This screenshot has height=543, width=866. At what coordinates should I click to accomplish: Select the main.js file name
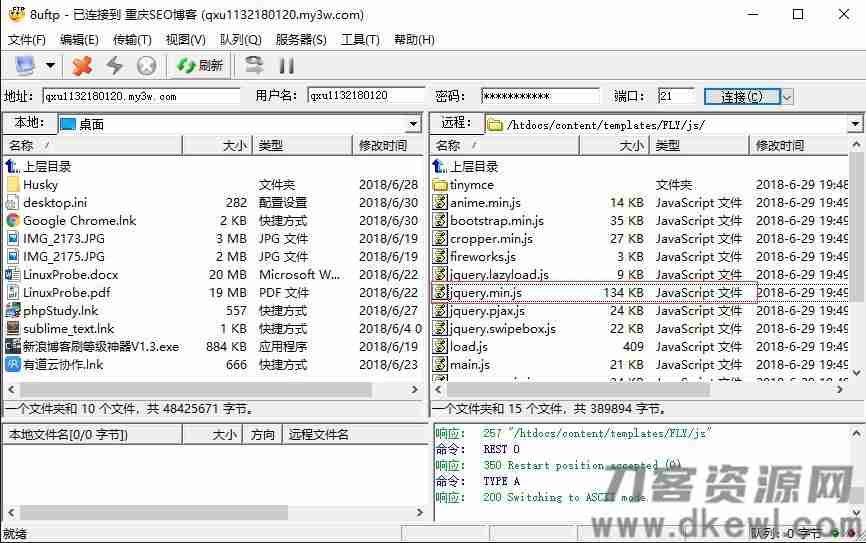tap(470, 365)
